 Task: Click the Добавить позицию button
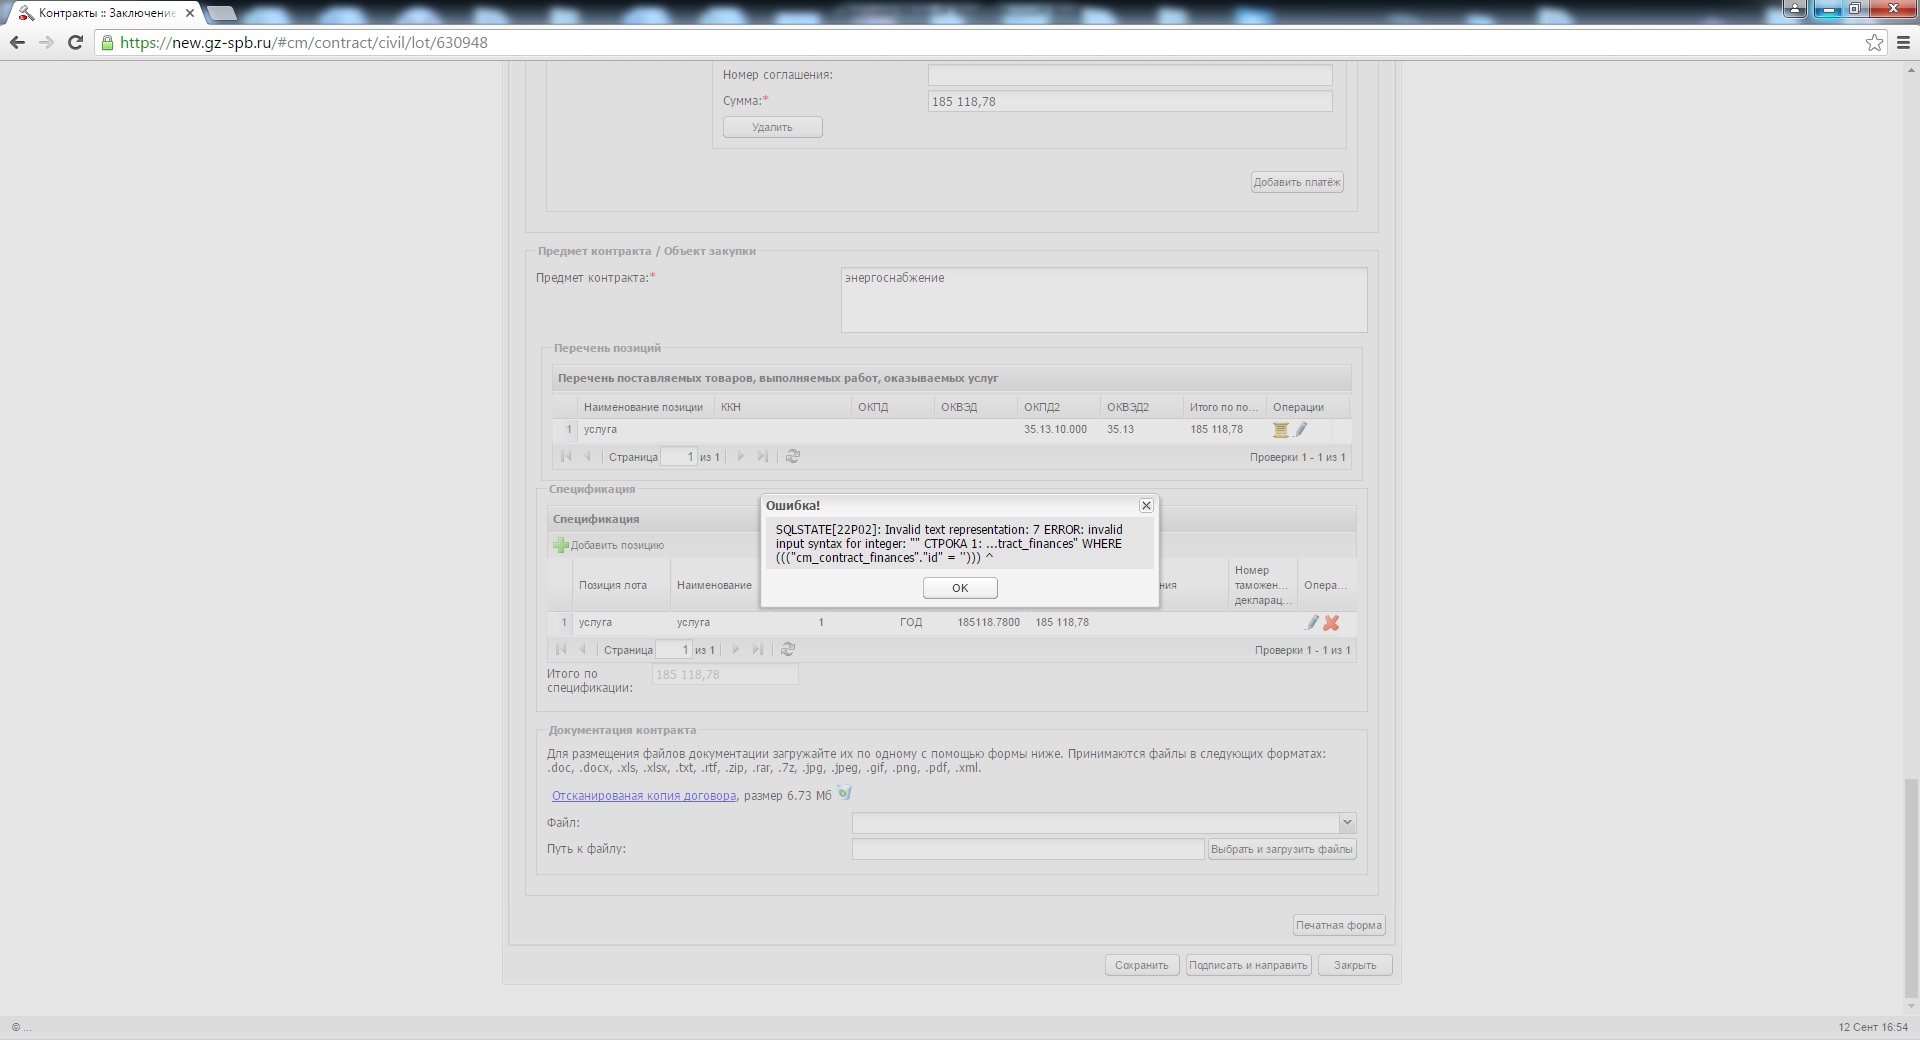609,546
